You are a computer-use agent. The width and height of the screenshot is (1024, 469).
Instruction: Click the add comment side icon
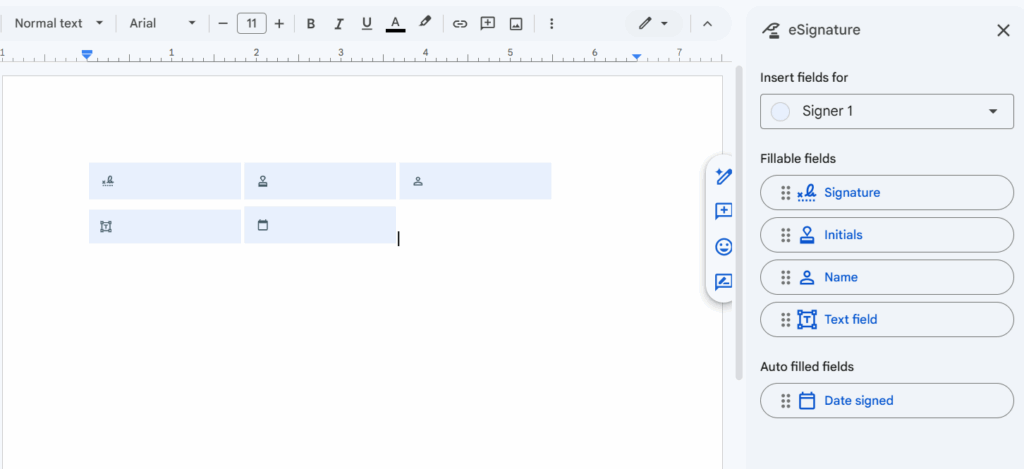(x=723, y=211)
